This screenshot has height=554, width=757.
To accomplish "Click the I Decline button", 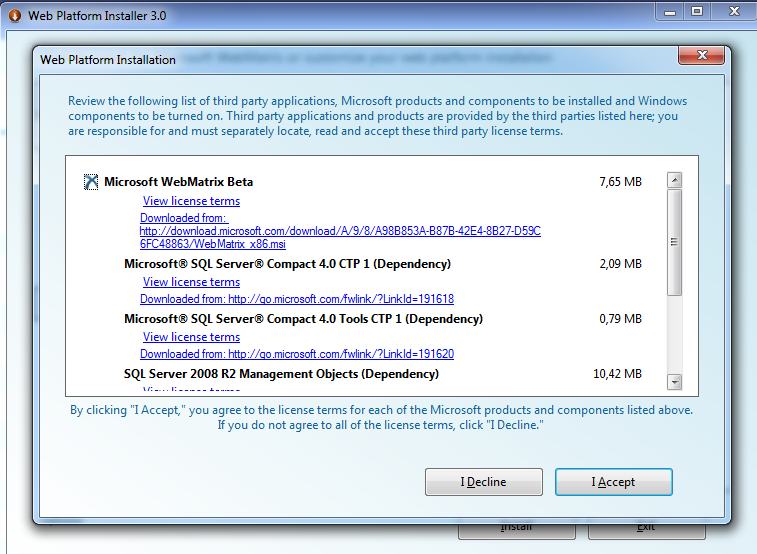I will click(x=484, y=482).
